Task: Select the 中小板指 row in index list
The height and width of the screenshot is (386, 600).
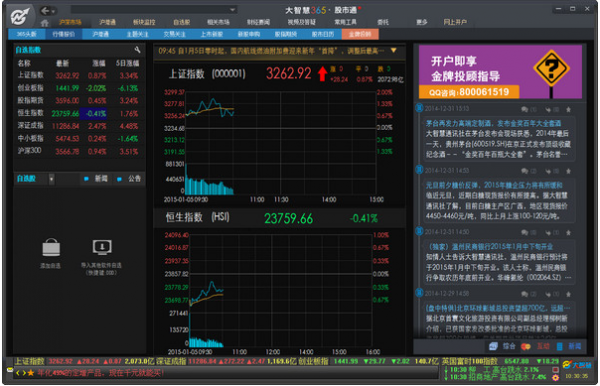Action: pyautogui.click(x=78, y=138)
